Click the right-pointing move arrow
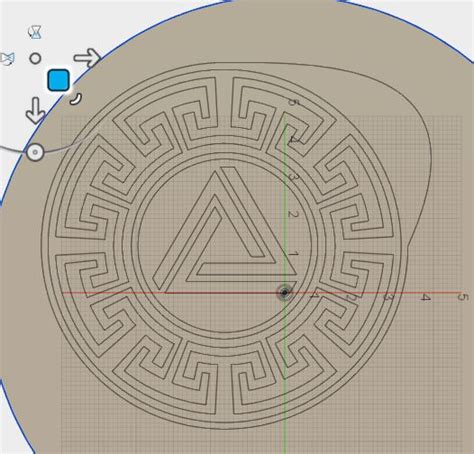474x454 pixels. 87,58
